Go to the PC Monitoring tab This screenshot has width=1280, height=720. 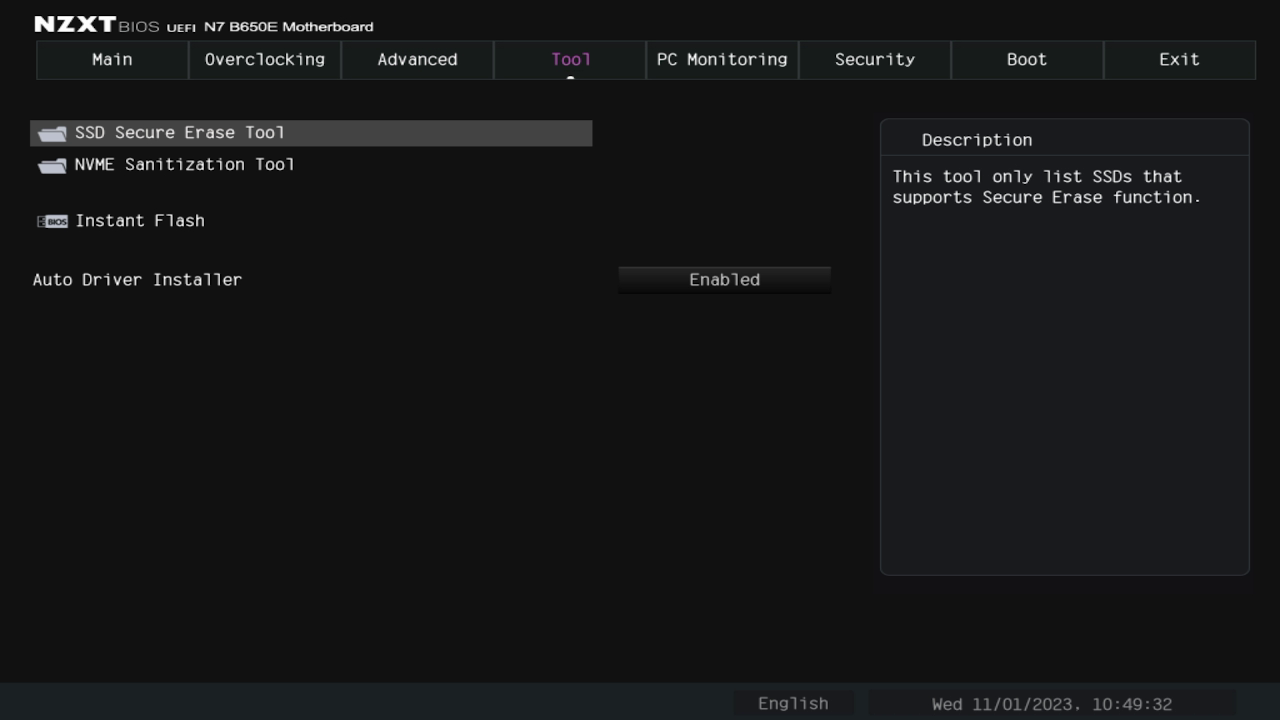tap(722, 59)
